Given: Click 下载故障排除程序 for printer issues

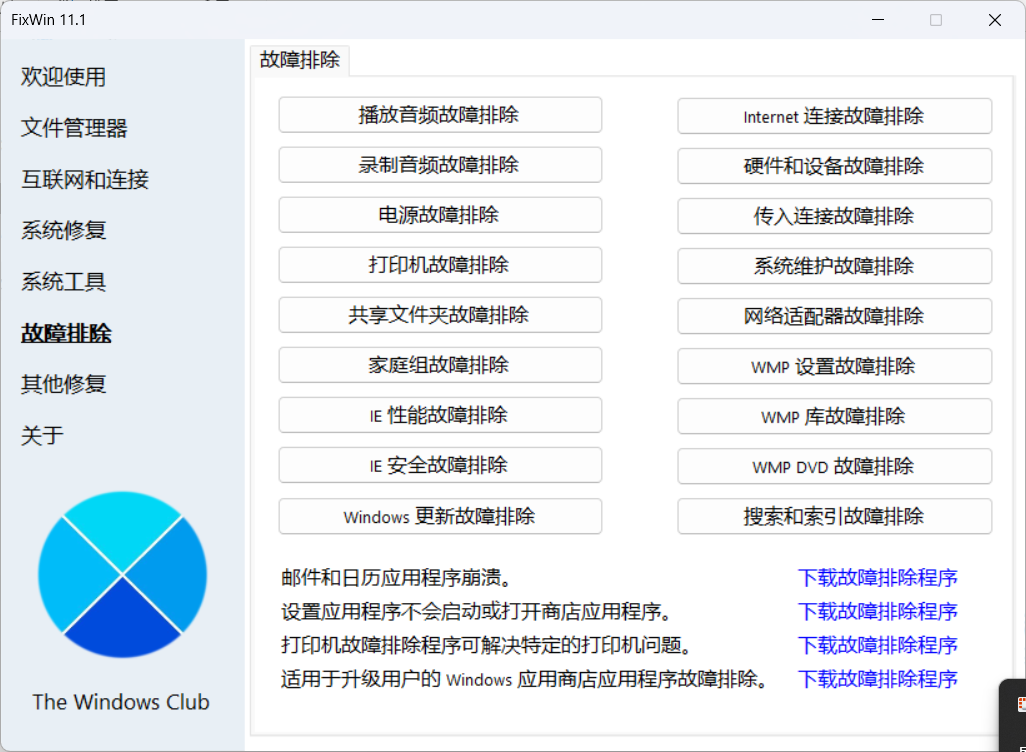Looking at the screenshot, I should (x=877, y=645).
